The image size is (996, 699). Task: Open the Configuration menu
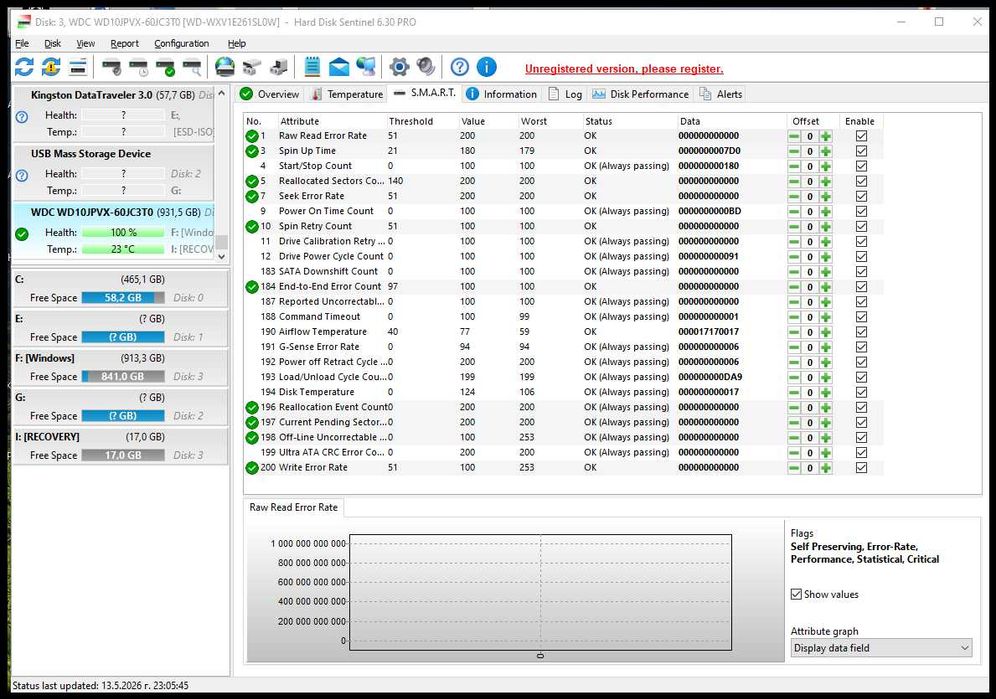tap(182, 43)
